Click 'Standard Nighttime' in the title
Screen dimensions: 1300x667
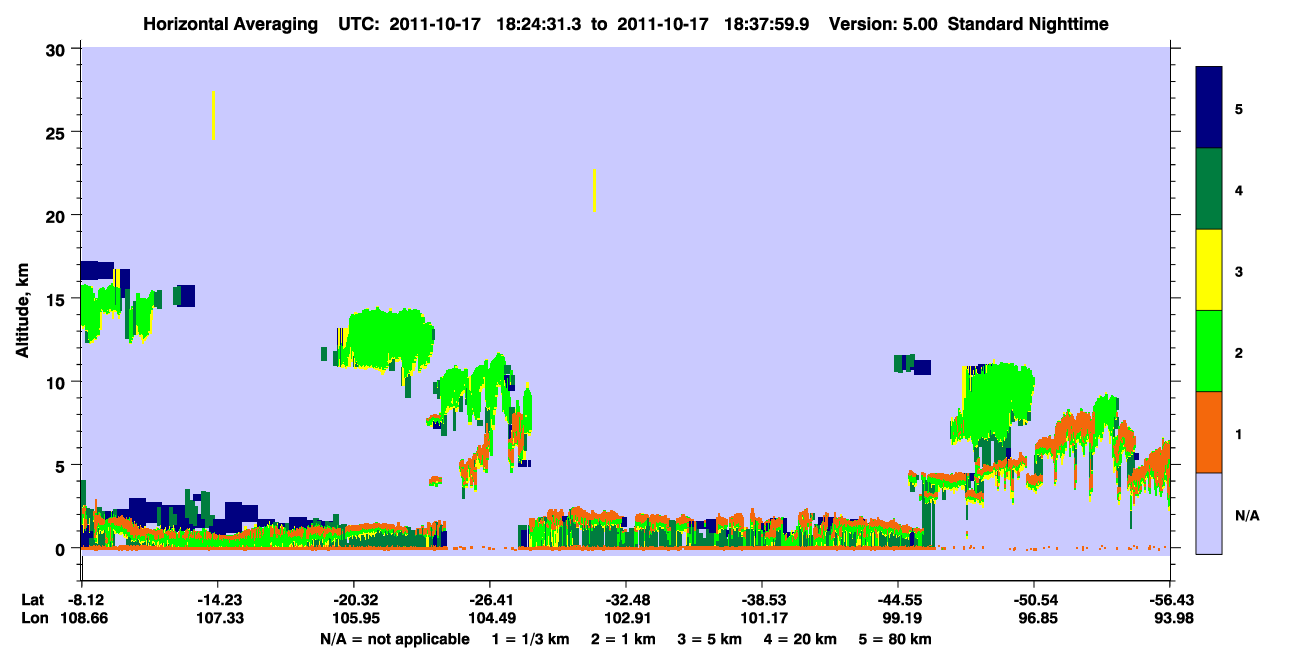[x=1028, y=24]
